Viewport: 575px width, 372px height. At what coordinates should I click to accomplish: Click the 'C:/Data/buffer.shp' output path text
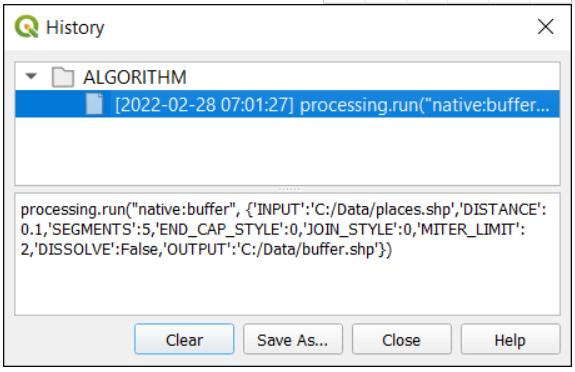308,249
